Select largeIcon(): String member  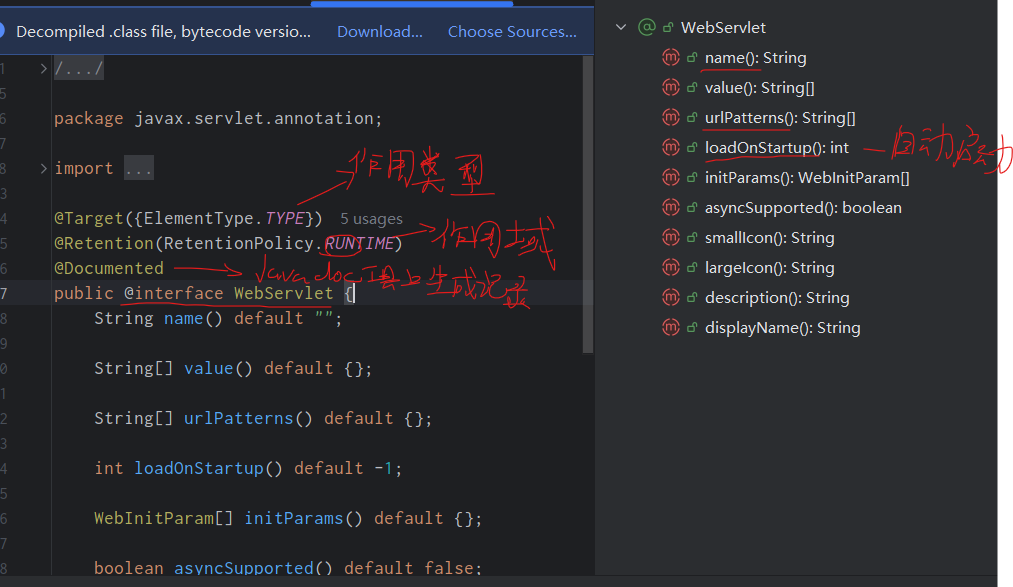pos(769,268)
